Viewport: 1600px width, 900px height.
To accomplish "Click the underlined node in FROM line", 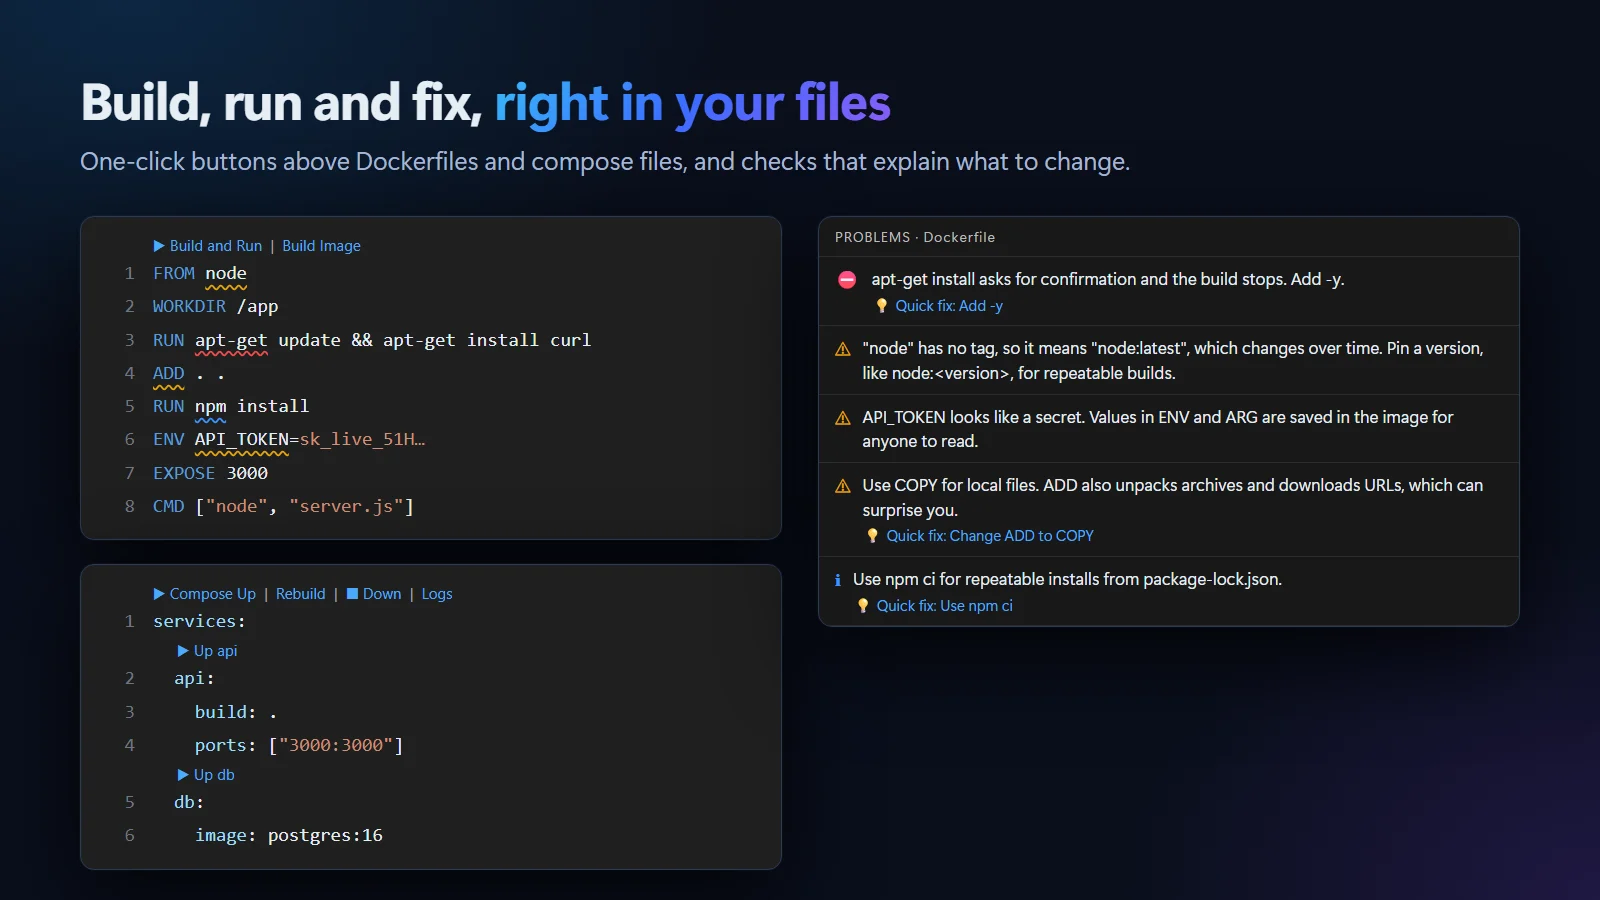I will tap(226, 274).
